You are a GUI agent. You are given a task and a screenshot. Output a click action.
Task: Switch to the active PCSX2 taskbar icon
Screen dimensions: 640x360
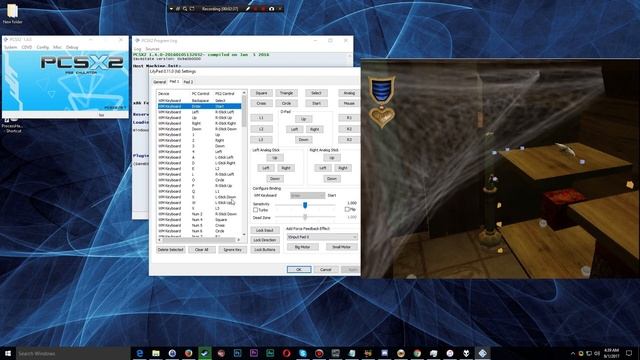coord(482,353)
